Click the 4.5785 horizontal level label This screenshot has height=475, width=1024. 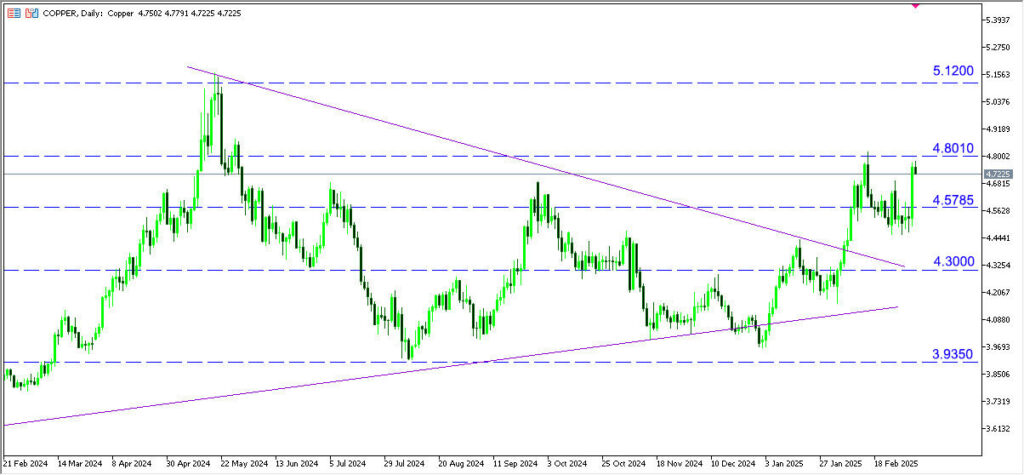[x=952, y=200]
